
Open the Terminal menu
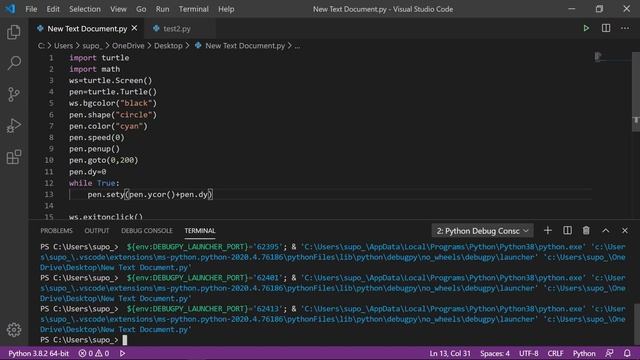coord(193,9)
